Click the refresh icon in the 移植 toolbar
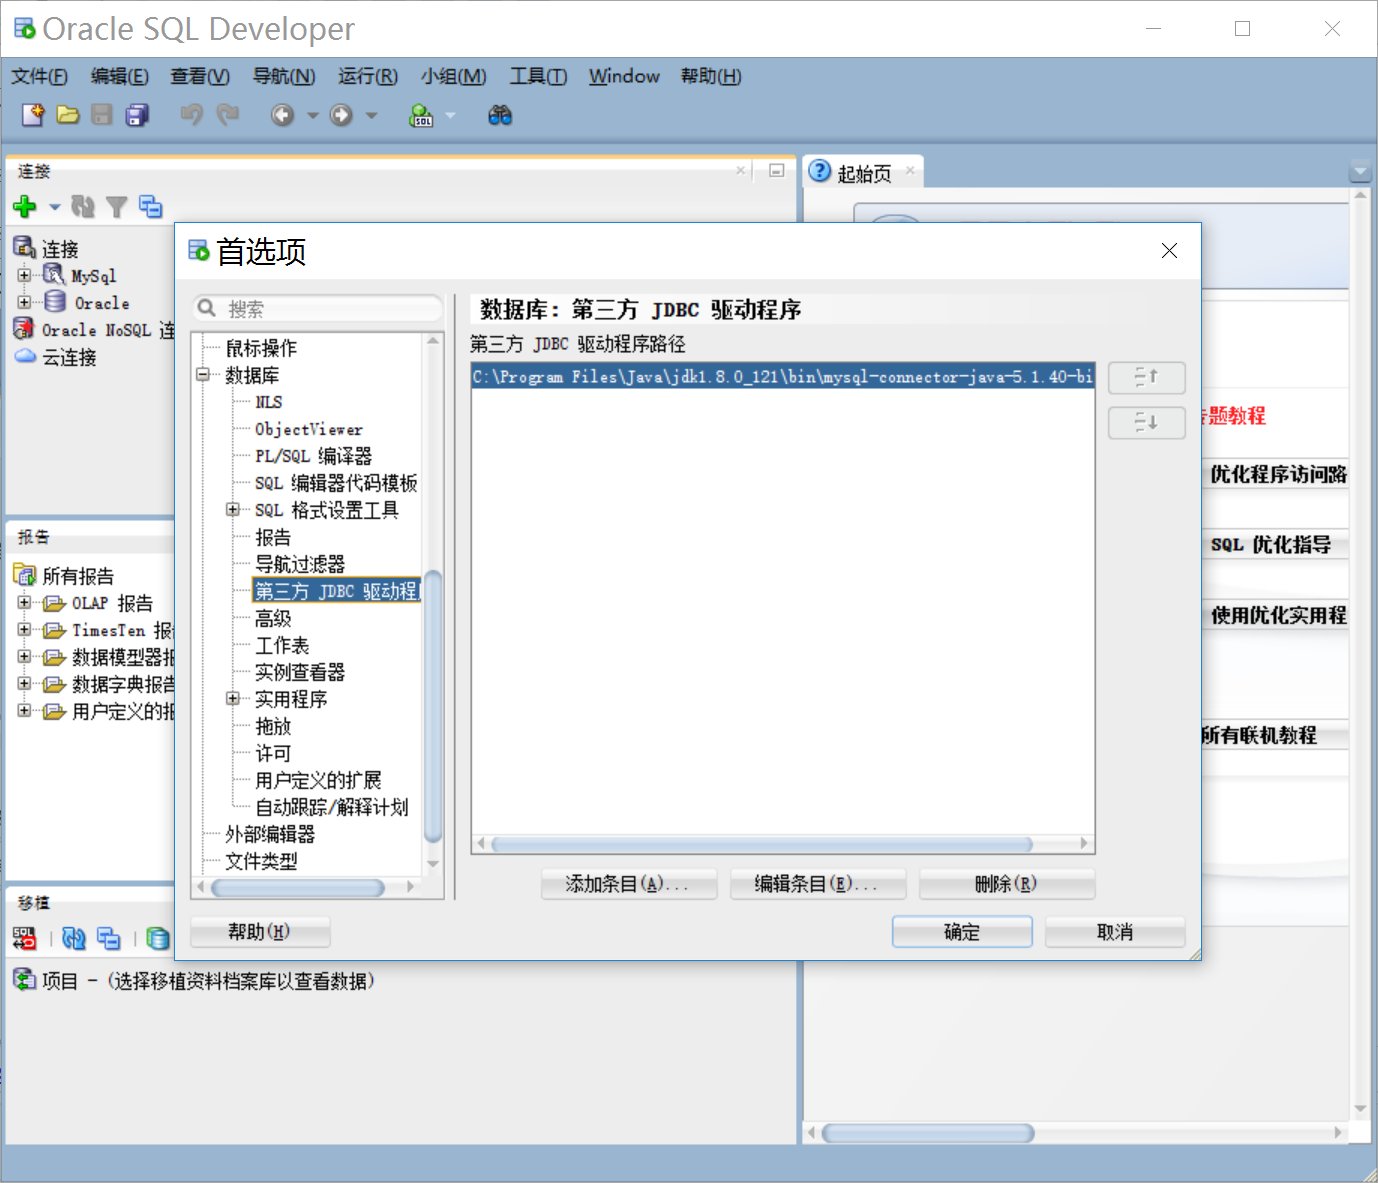The width and height of the screenshot is (1378, 1183). pos(74,938)
